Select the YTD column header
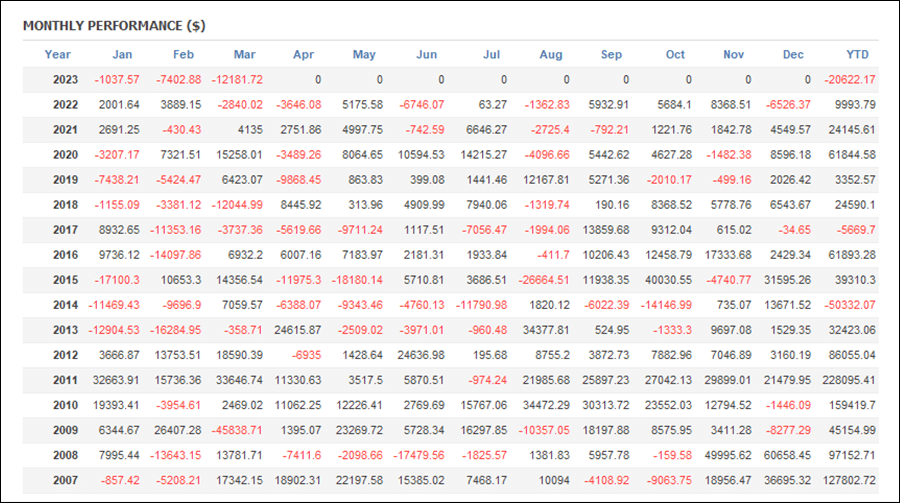This screenshot has height=503, width=900. coord(858,55)
